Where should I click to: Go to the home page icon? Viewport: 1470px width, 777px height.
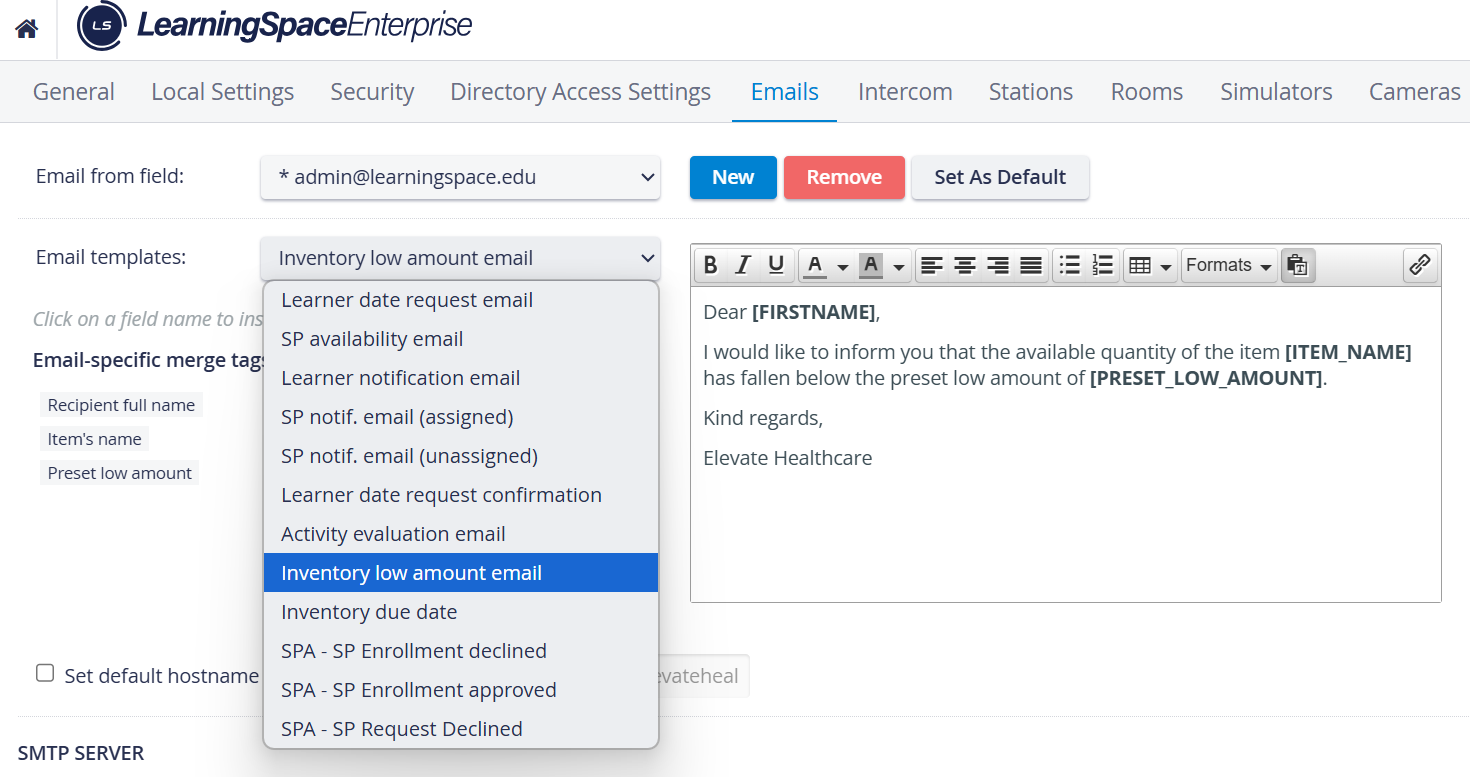(x=27, y=29)
